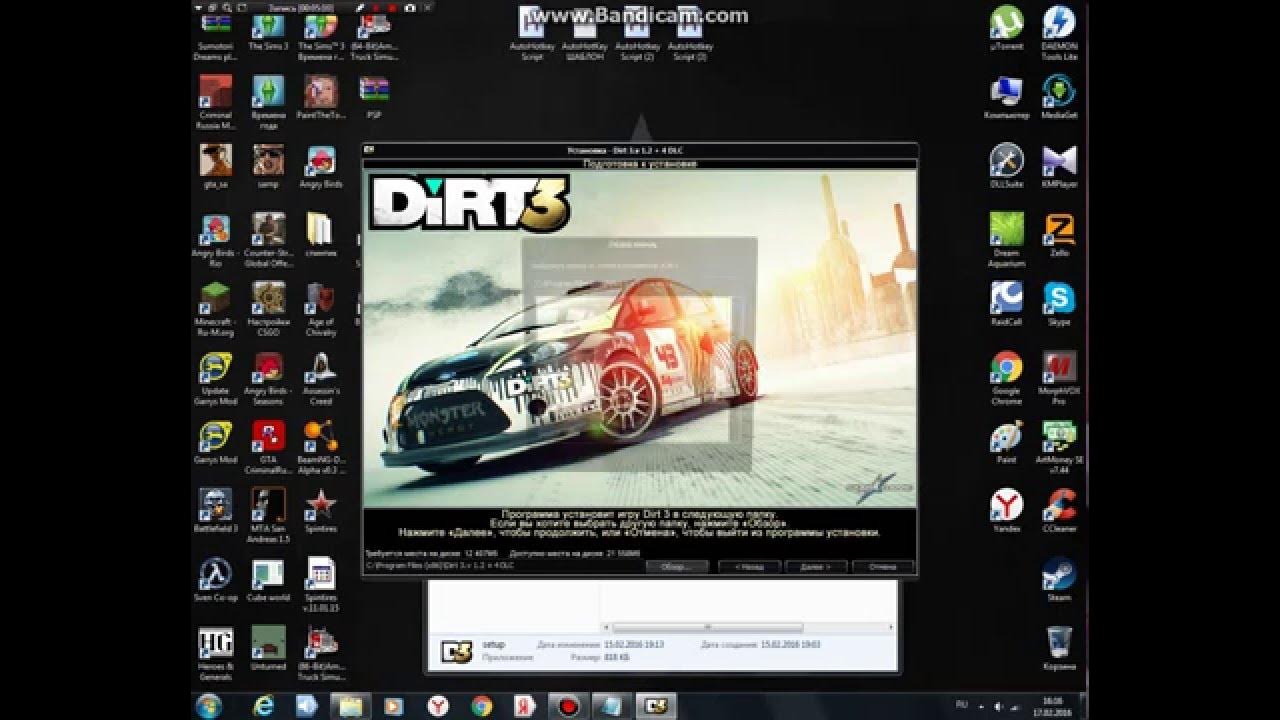This screenshot has height=720, width=1280.
Task: Open the Angry Birds Rio shortcut
Action: tap(216, 241)
